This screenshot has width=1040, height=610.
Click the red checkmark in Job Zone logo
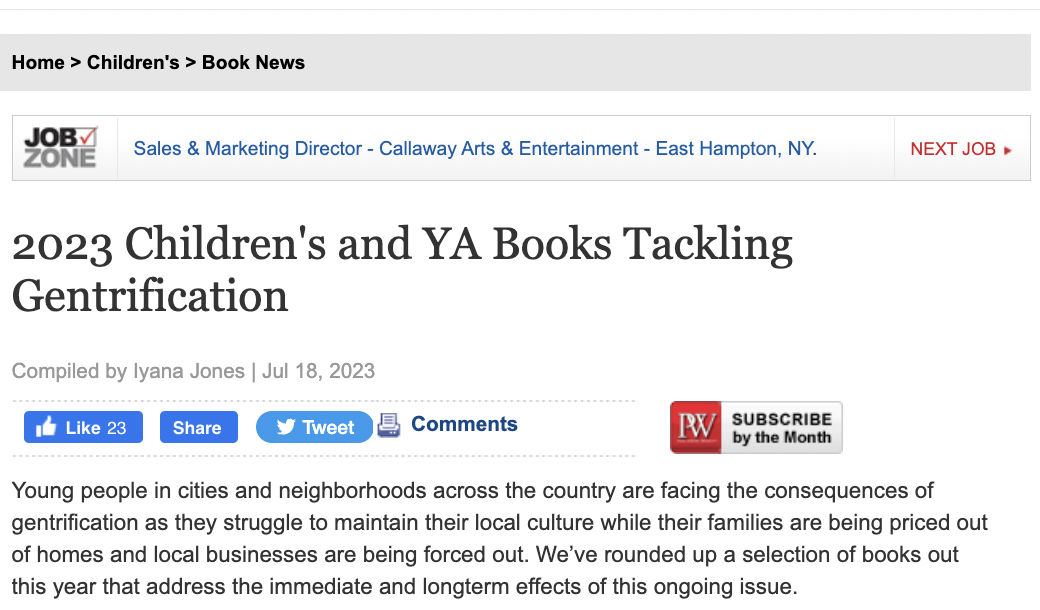point(88,137)
